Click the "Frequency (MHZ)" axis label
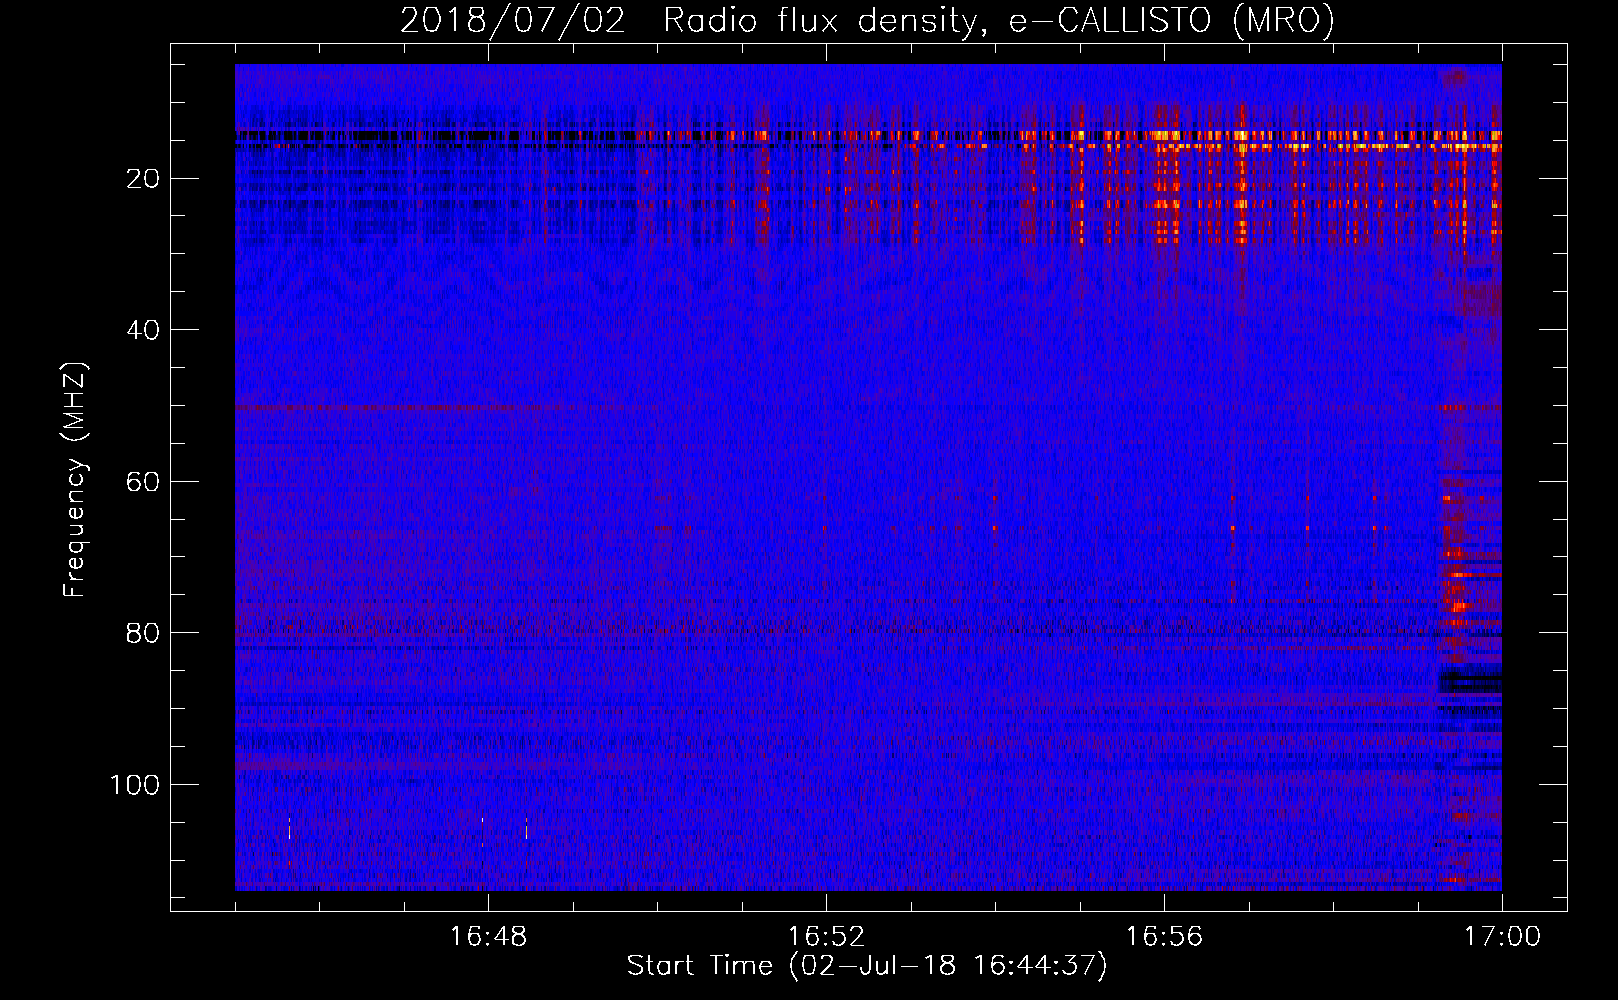 point(75,479)
